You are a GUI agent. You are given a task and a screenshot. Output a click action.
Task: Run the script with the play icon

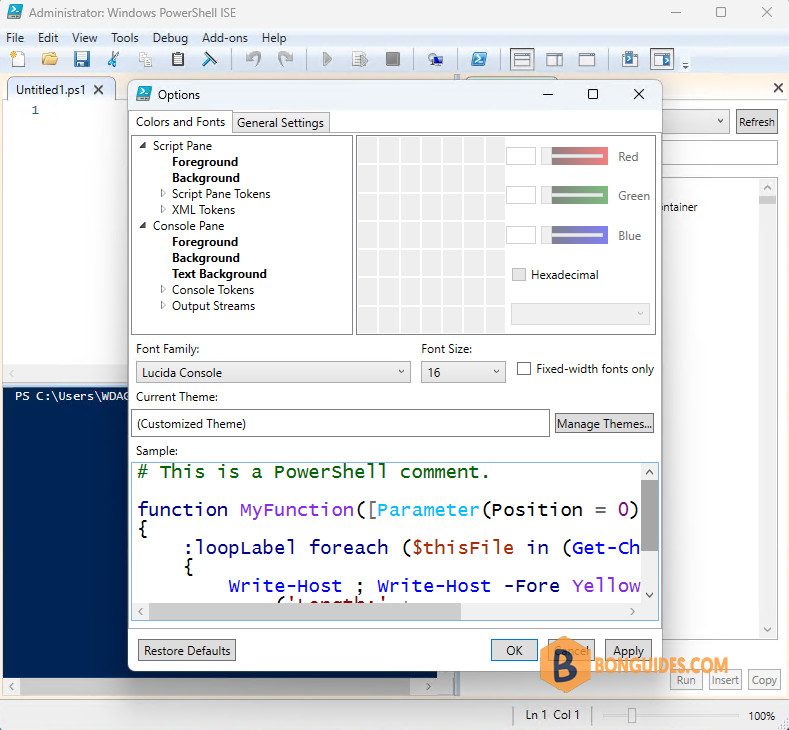point(327,59)
